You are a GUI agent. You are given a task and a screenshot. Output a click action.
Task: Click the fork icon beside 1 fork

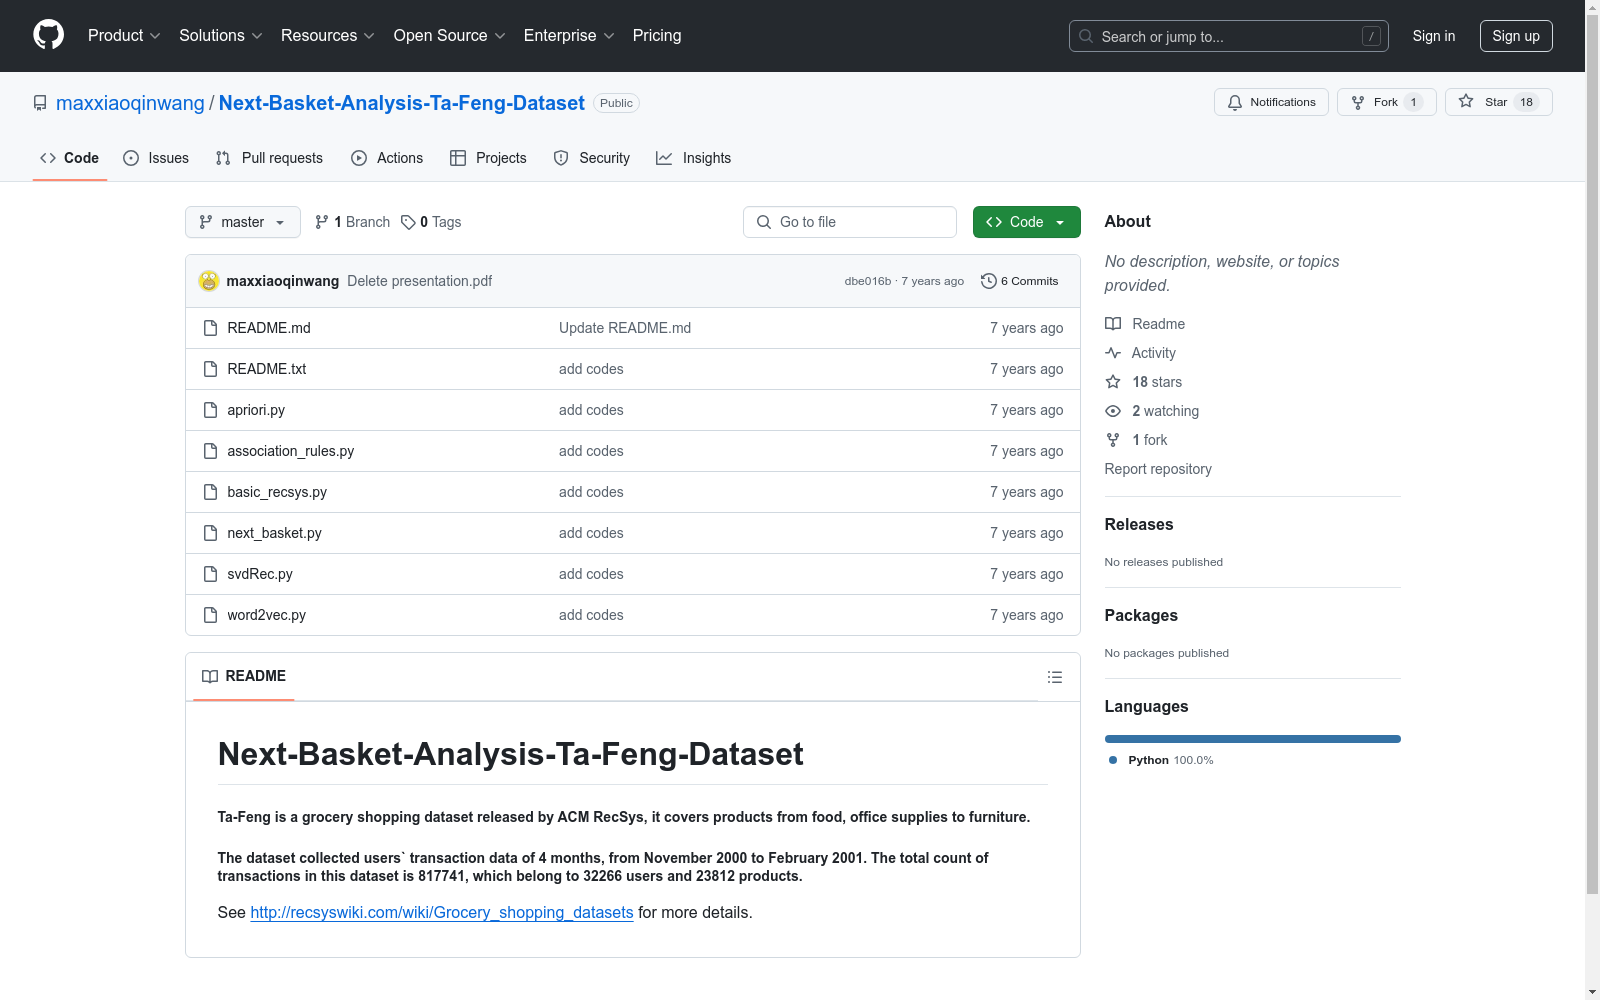coord(1113,440)
